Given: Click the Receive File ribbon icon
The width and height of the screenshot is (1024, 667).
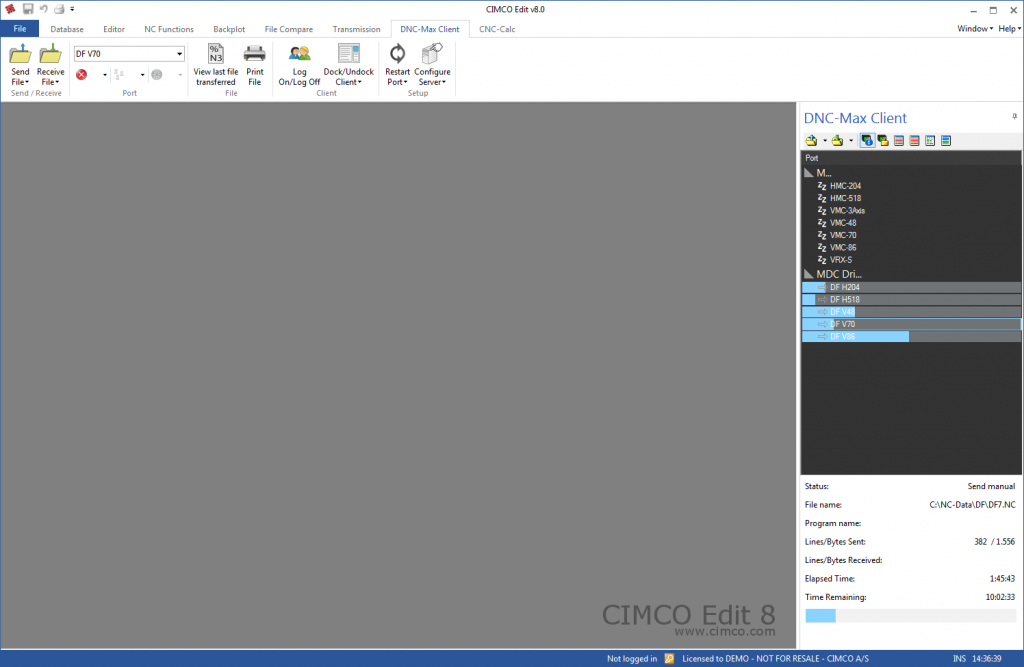Looking at the screenshot, I should coord(50,55).
